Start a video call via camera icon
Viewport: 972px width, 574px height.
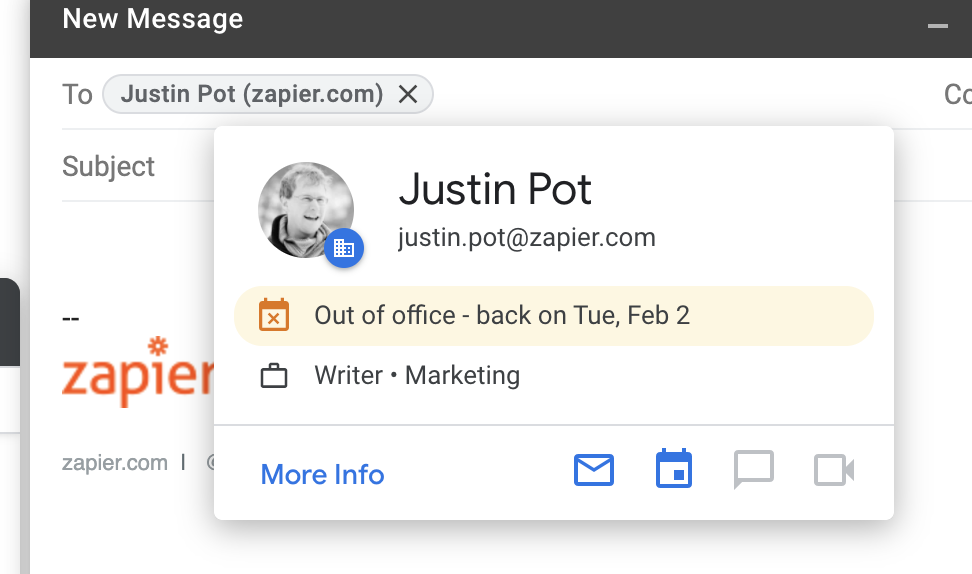click(x=834, y=470)
